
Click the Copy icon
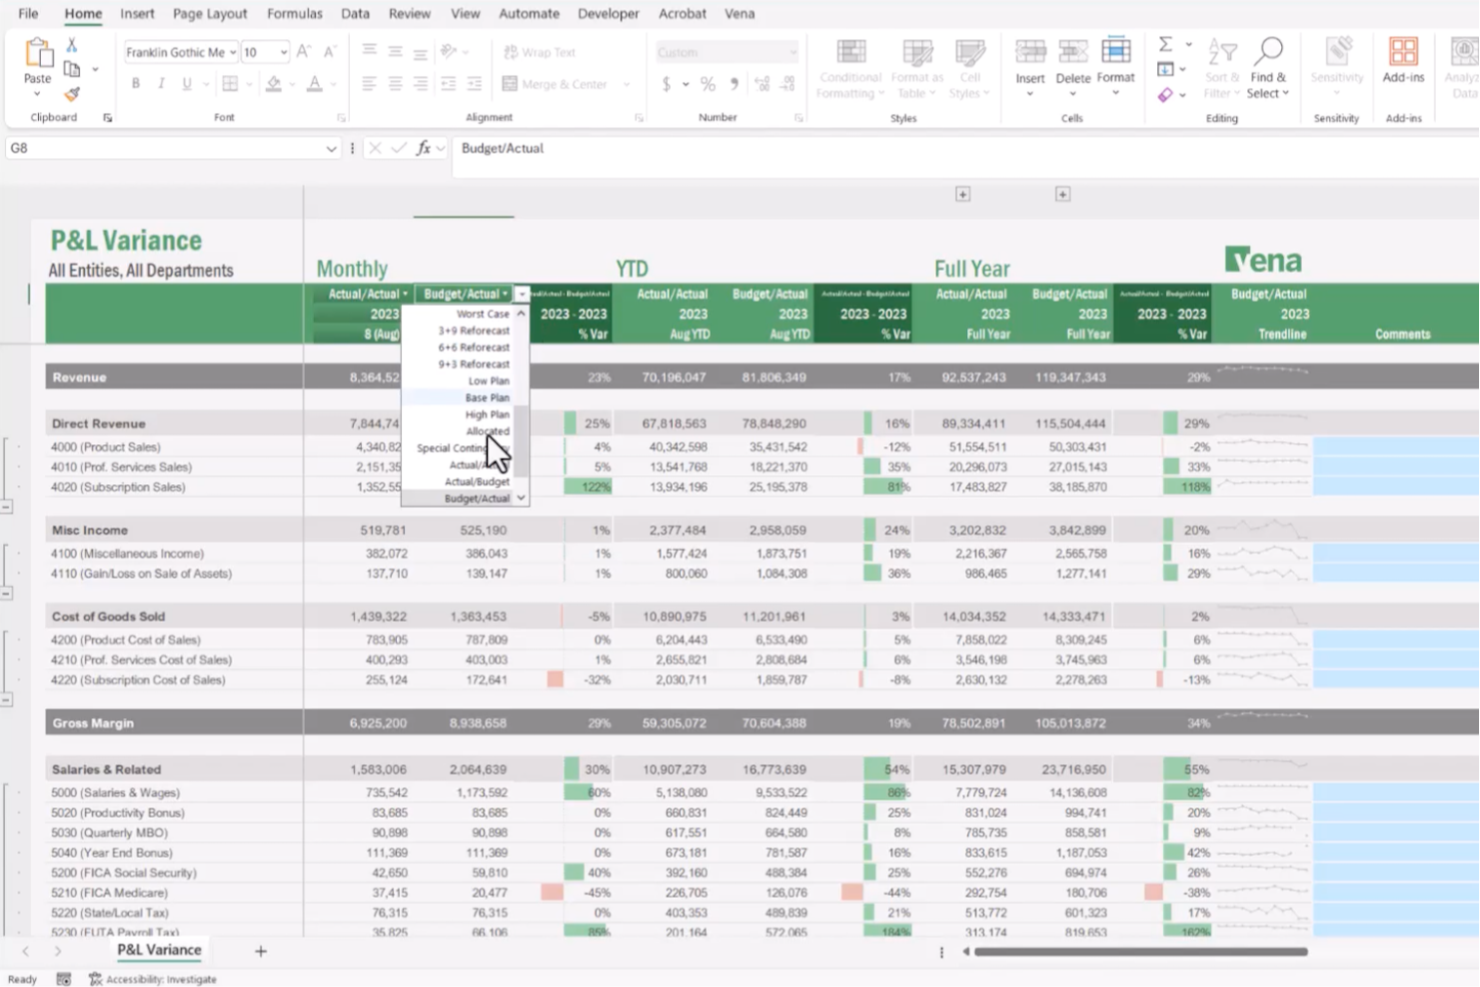[x=72, y=70]
